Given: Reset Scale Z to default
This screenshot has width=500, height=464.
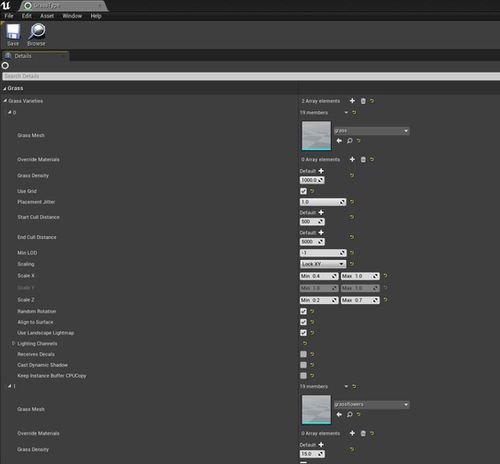Looking at the screenshot, I should [x=386, y=300].
